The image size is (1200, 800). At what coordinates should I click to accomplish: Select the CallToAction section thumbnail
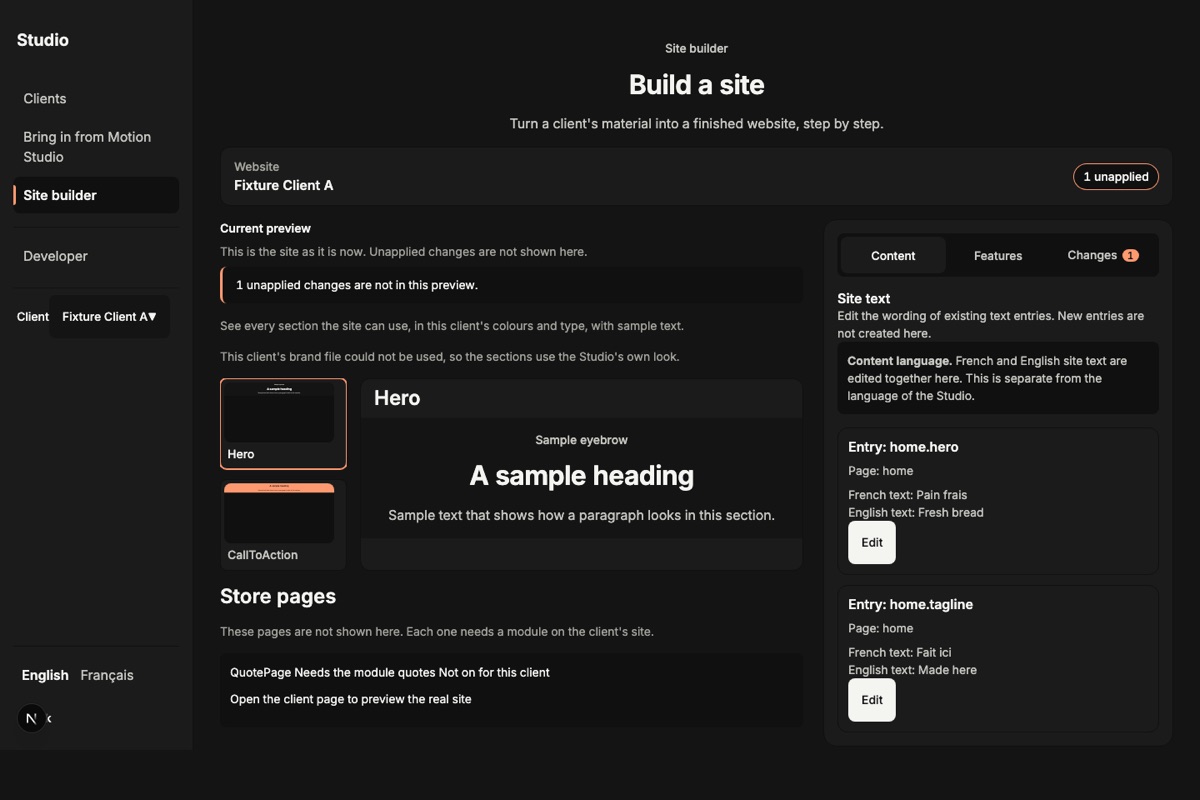(283, 525)
